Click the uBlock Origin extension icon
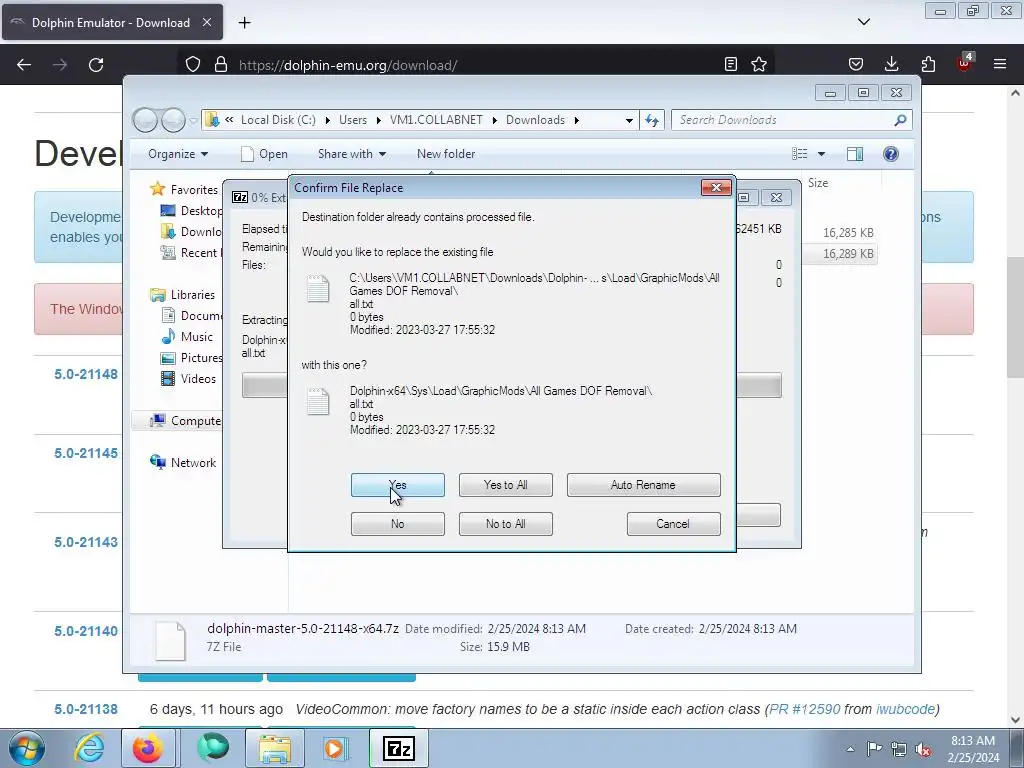This screenshot has height=768, width=1024. coord(965,63)
